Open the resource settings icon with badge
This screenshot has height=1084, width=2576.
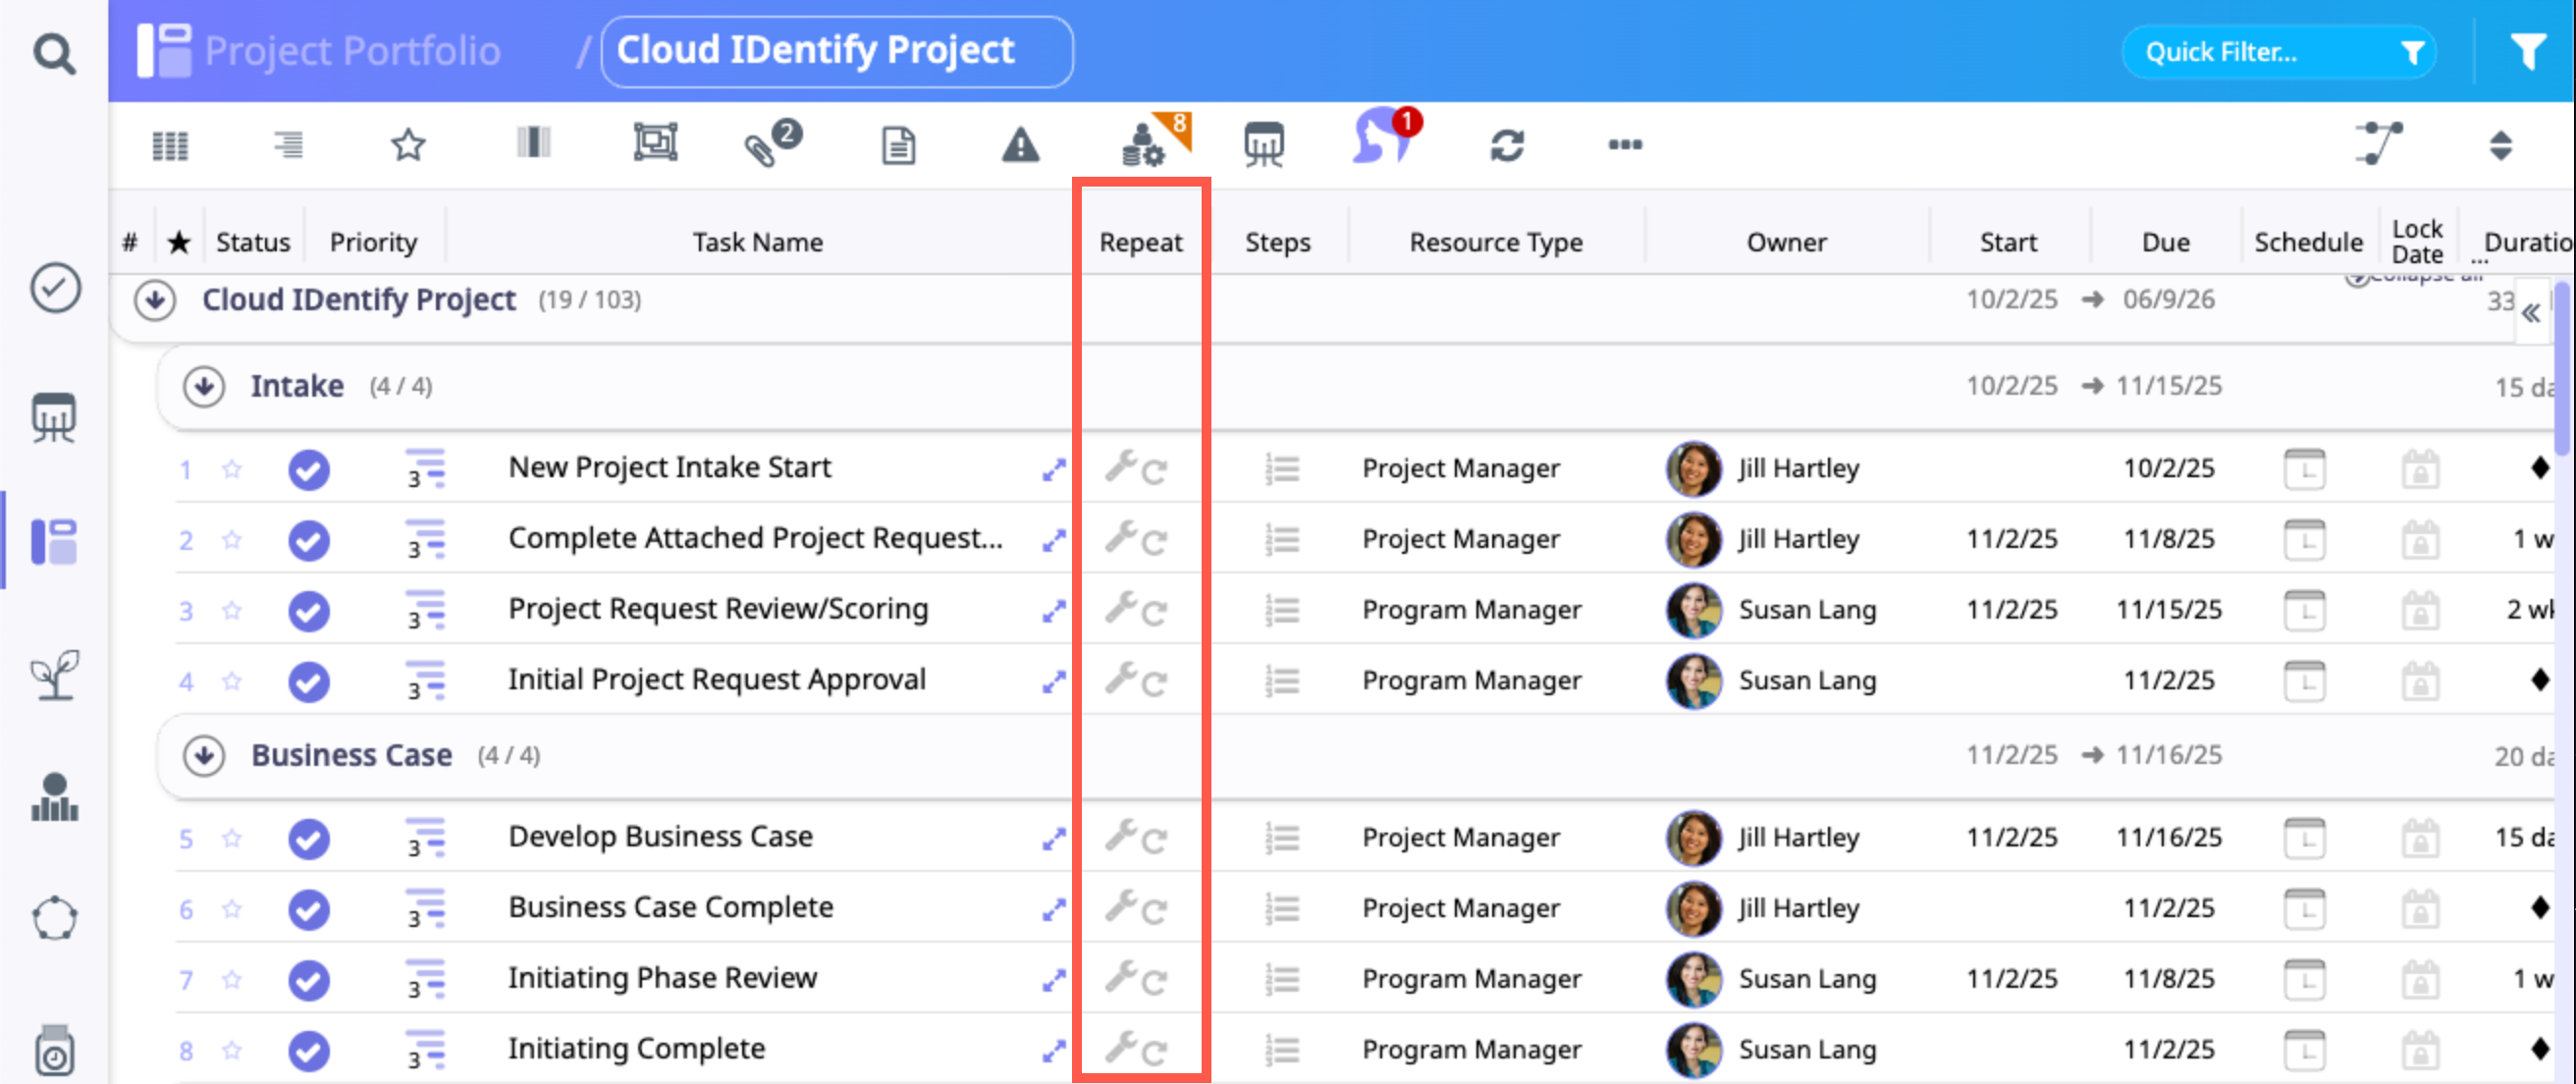[1144, 146]
